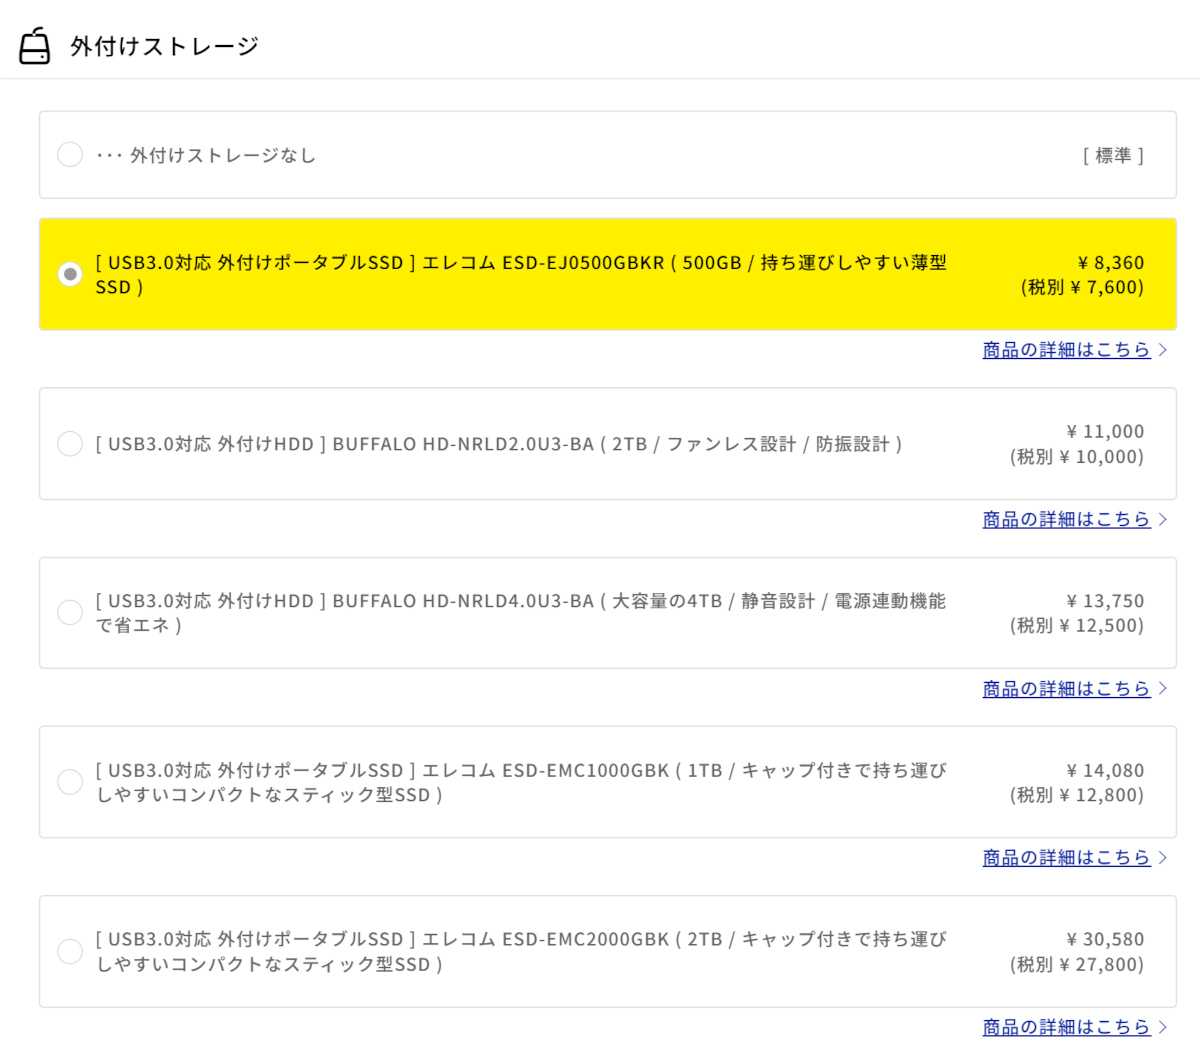Click the ¥ 11,000 price
The height and width of the screenshot is (1062, 1200).
pyautogui.click(x=1105, y=432)
